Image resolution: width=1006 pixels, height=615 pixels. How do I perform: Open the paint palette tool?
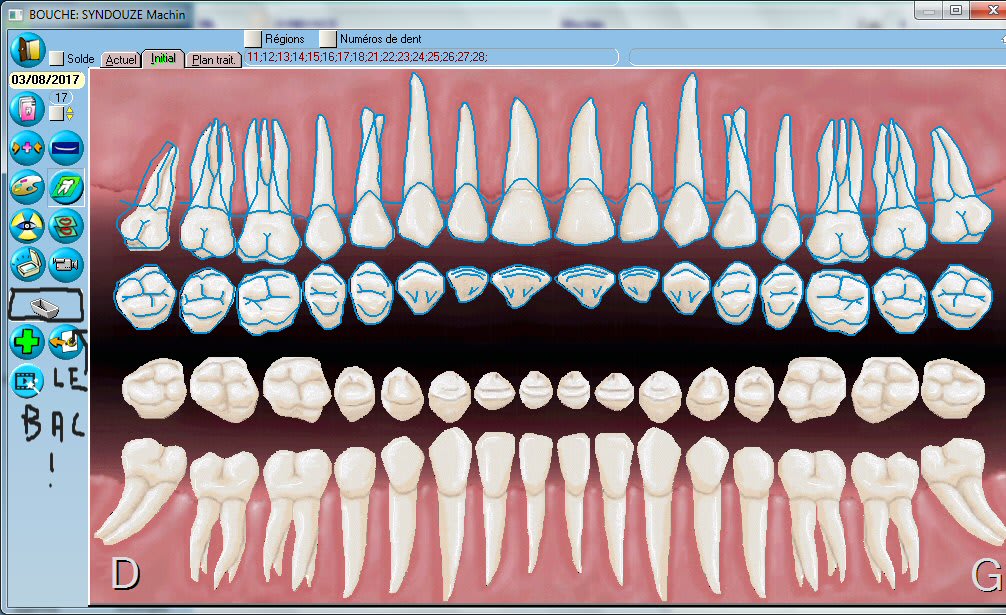coord(27,186)
